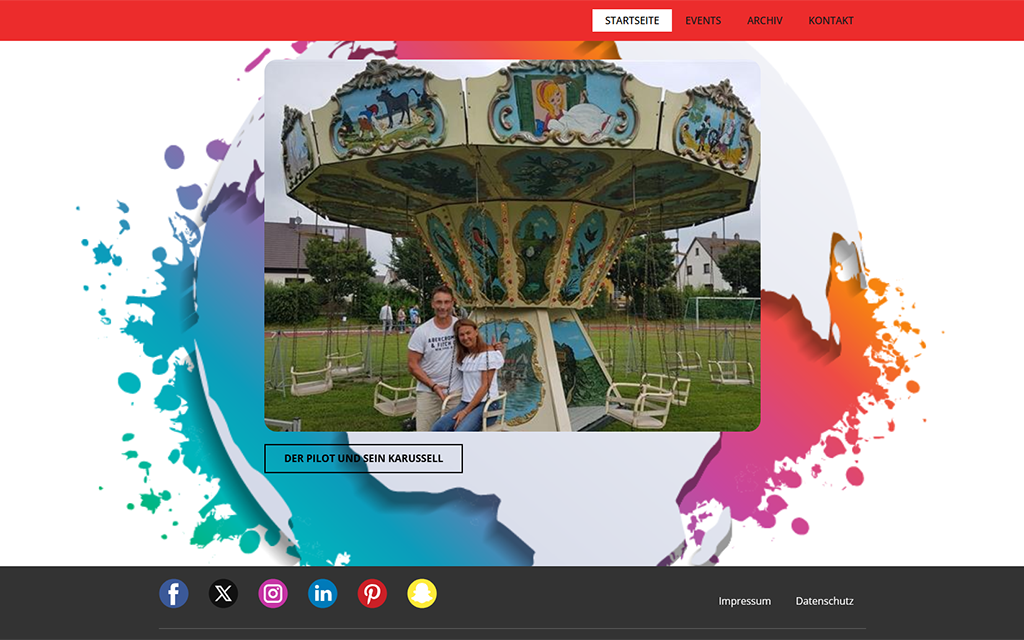The width and height of the screenshot is (1024, 640).
Task: Navigate to the Kontakt page
Action: [831, 21]
